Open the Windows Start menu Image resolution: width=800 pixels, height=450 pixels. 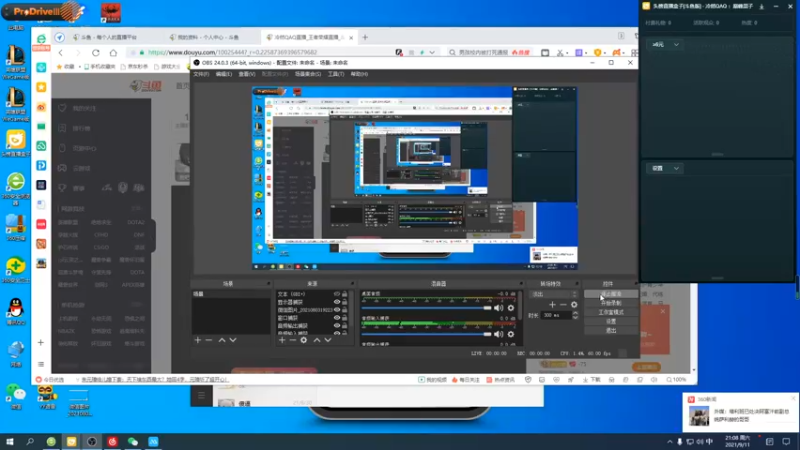coord(10,441)
